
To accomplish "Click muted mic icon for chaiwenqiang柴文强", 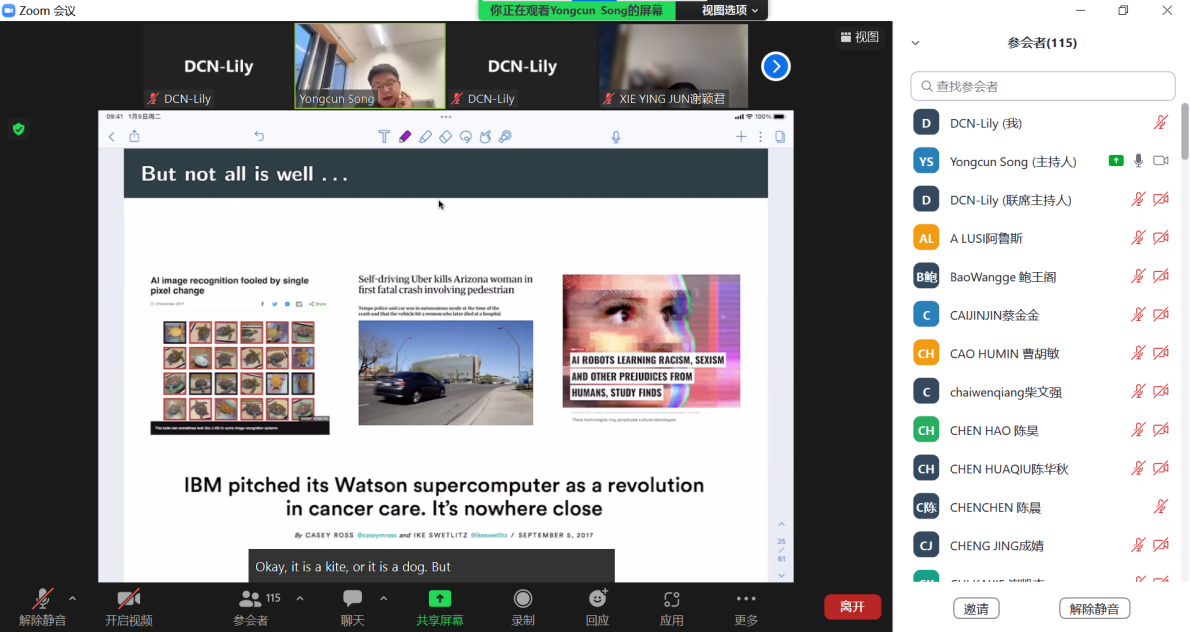I will [x=1138, y=391].
